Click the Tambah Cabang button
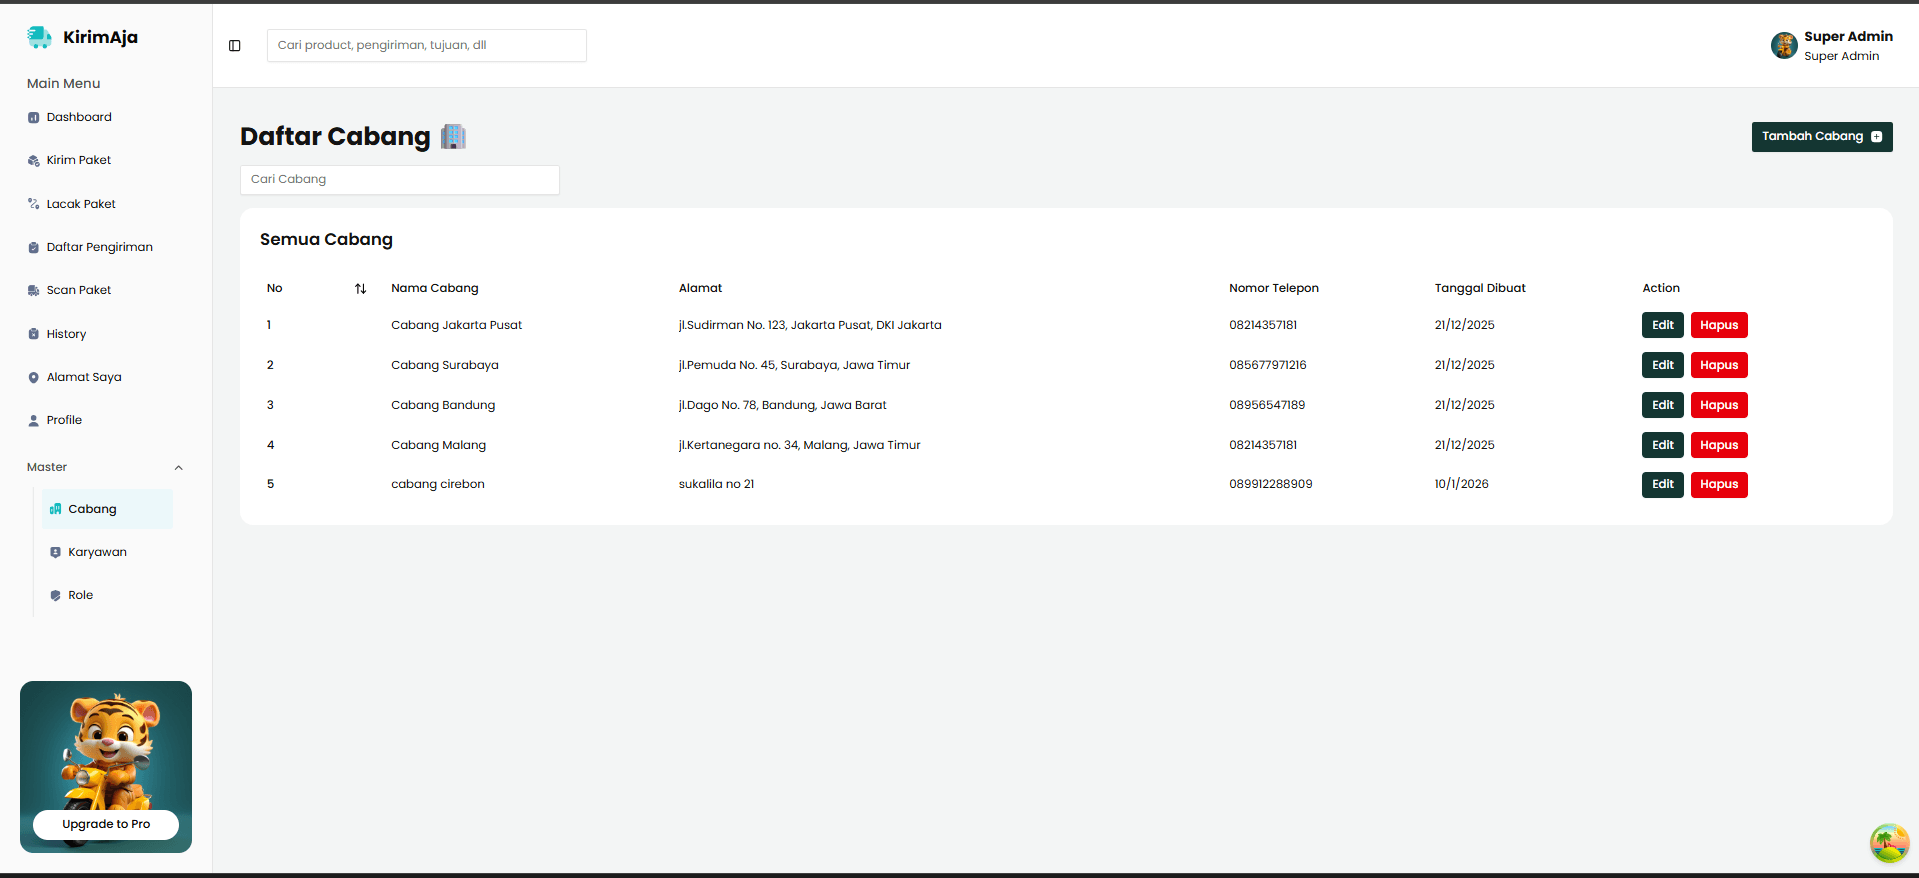The height and width of the screenshot is (878, 1919). coord(1822,137)
